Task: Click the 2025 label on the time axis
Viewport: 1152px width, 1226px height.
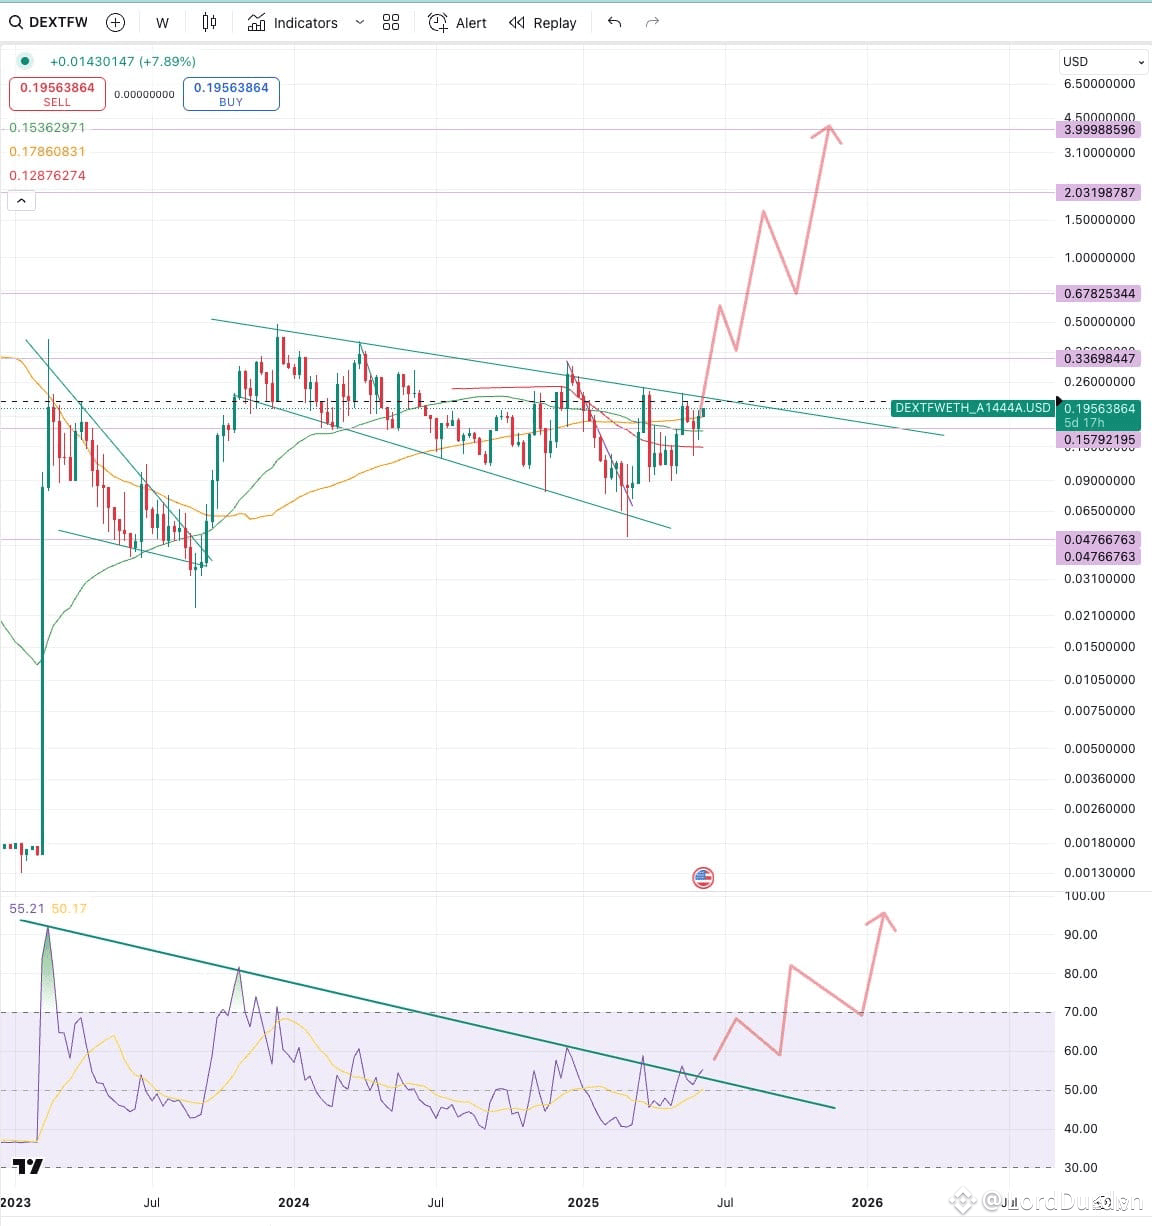Action: point(583,1202)
